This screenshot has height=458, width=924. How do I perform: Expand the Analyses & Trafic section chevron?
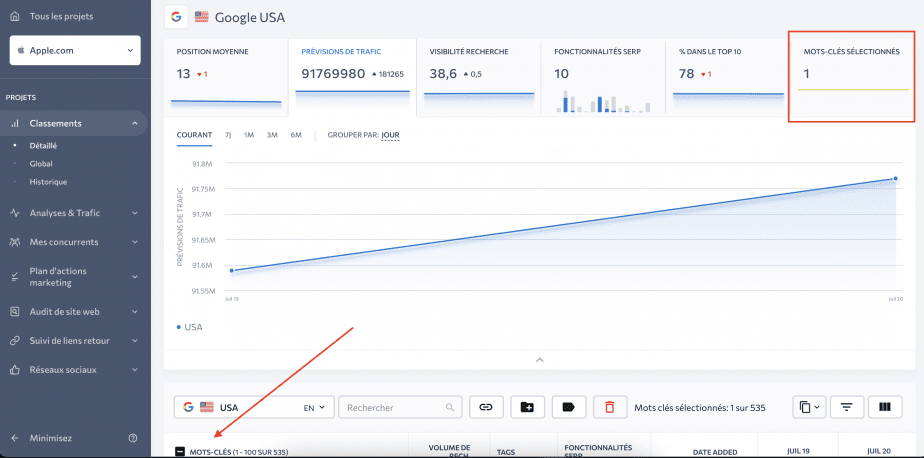[x=135, y=213]
